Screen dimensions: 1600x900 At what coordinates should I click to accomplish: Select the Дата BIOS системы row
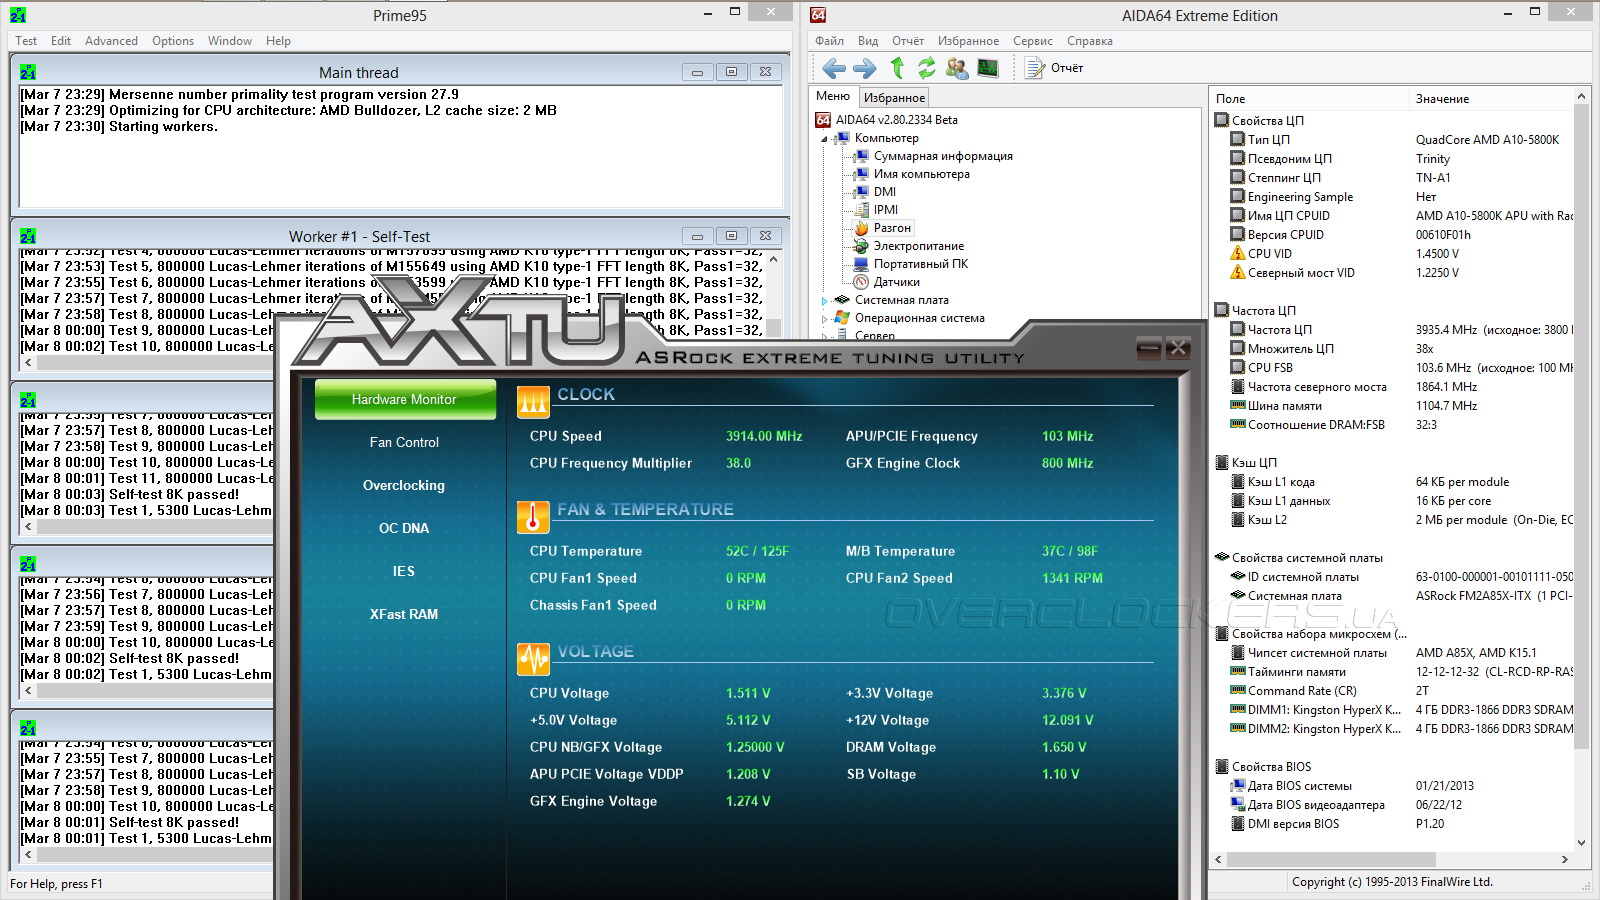pos(1394,786)
